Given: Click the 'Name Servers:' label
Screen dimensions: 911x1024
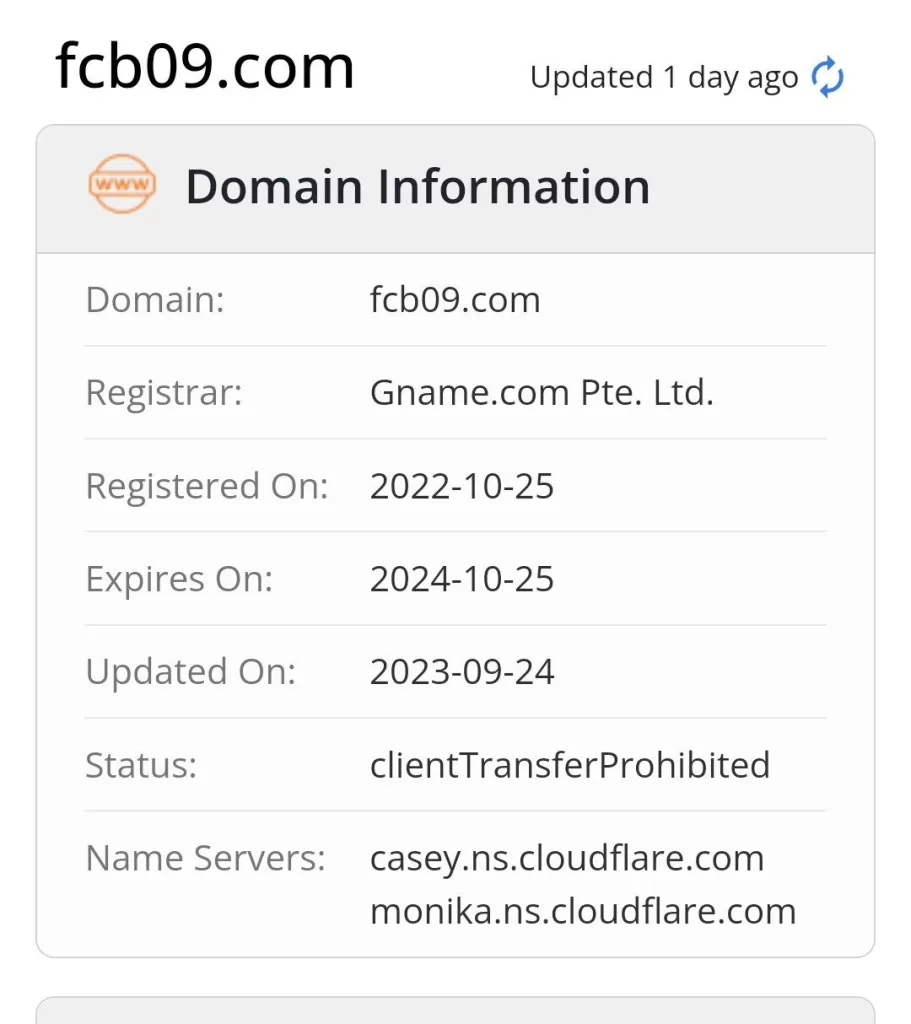Looking at the screenshot, I should click(x=206, y=858).
